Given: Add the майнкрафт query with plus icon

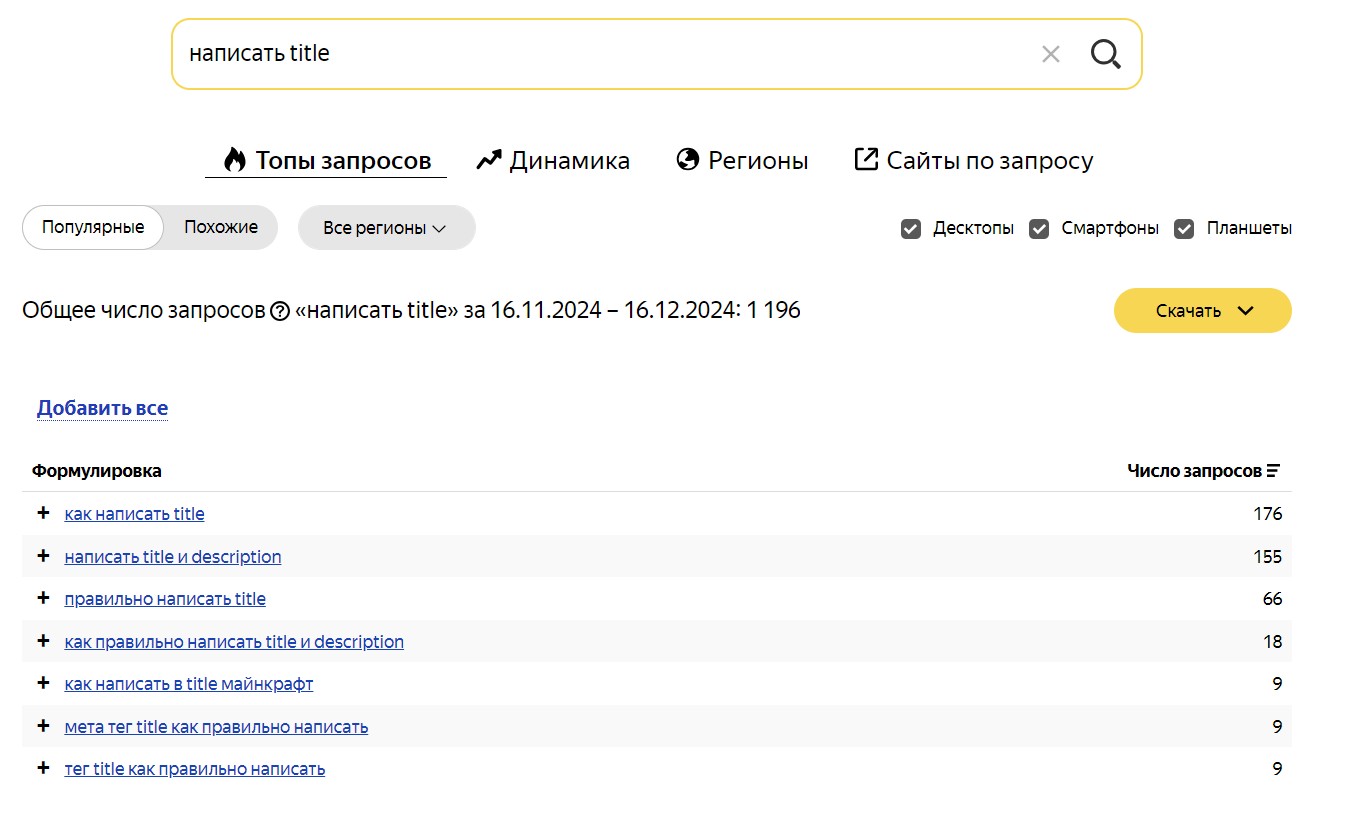Looking at the screenshot, I should 43,683.
